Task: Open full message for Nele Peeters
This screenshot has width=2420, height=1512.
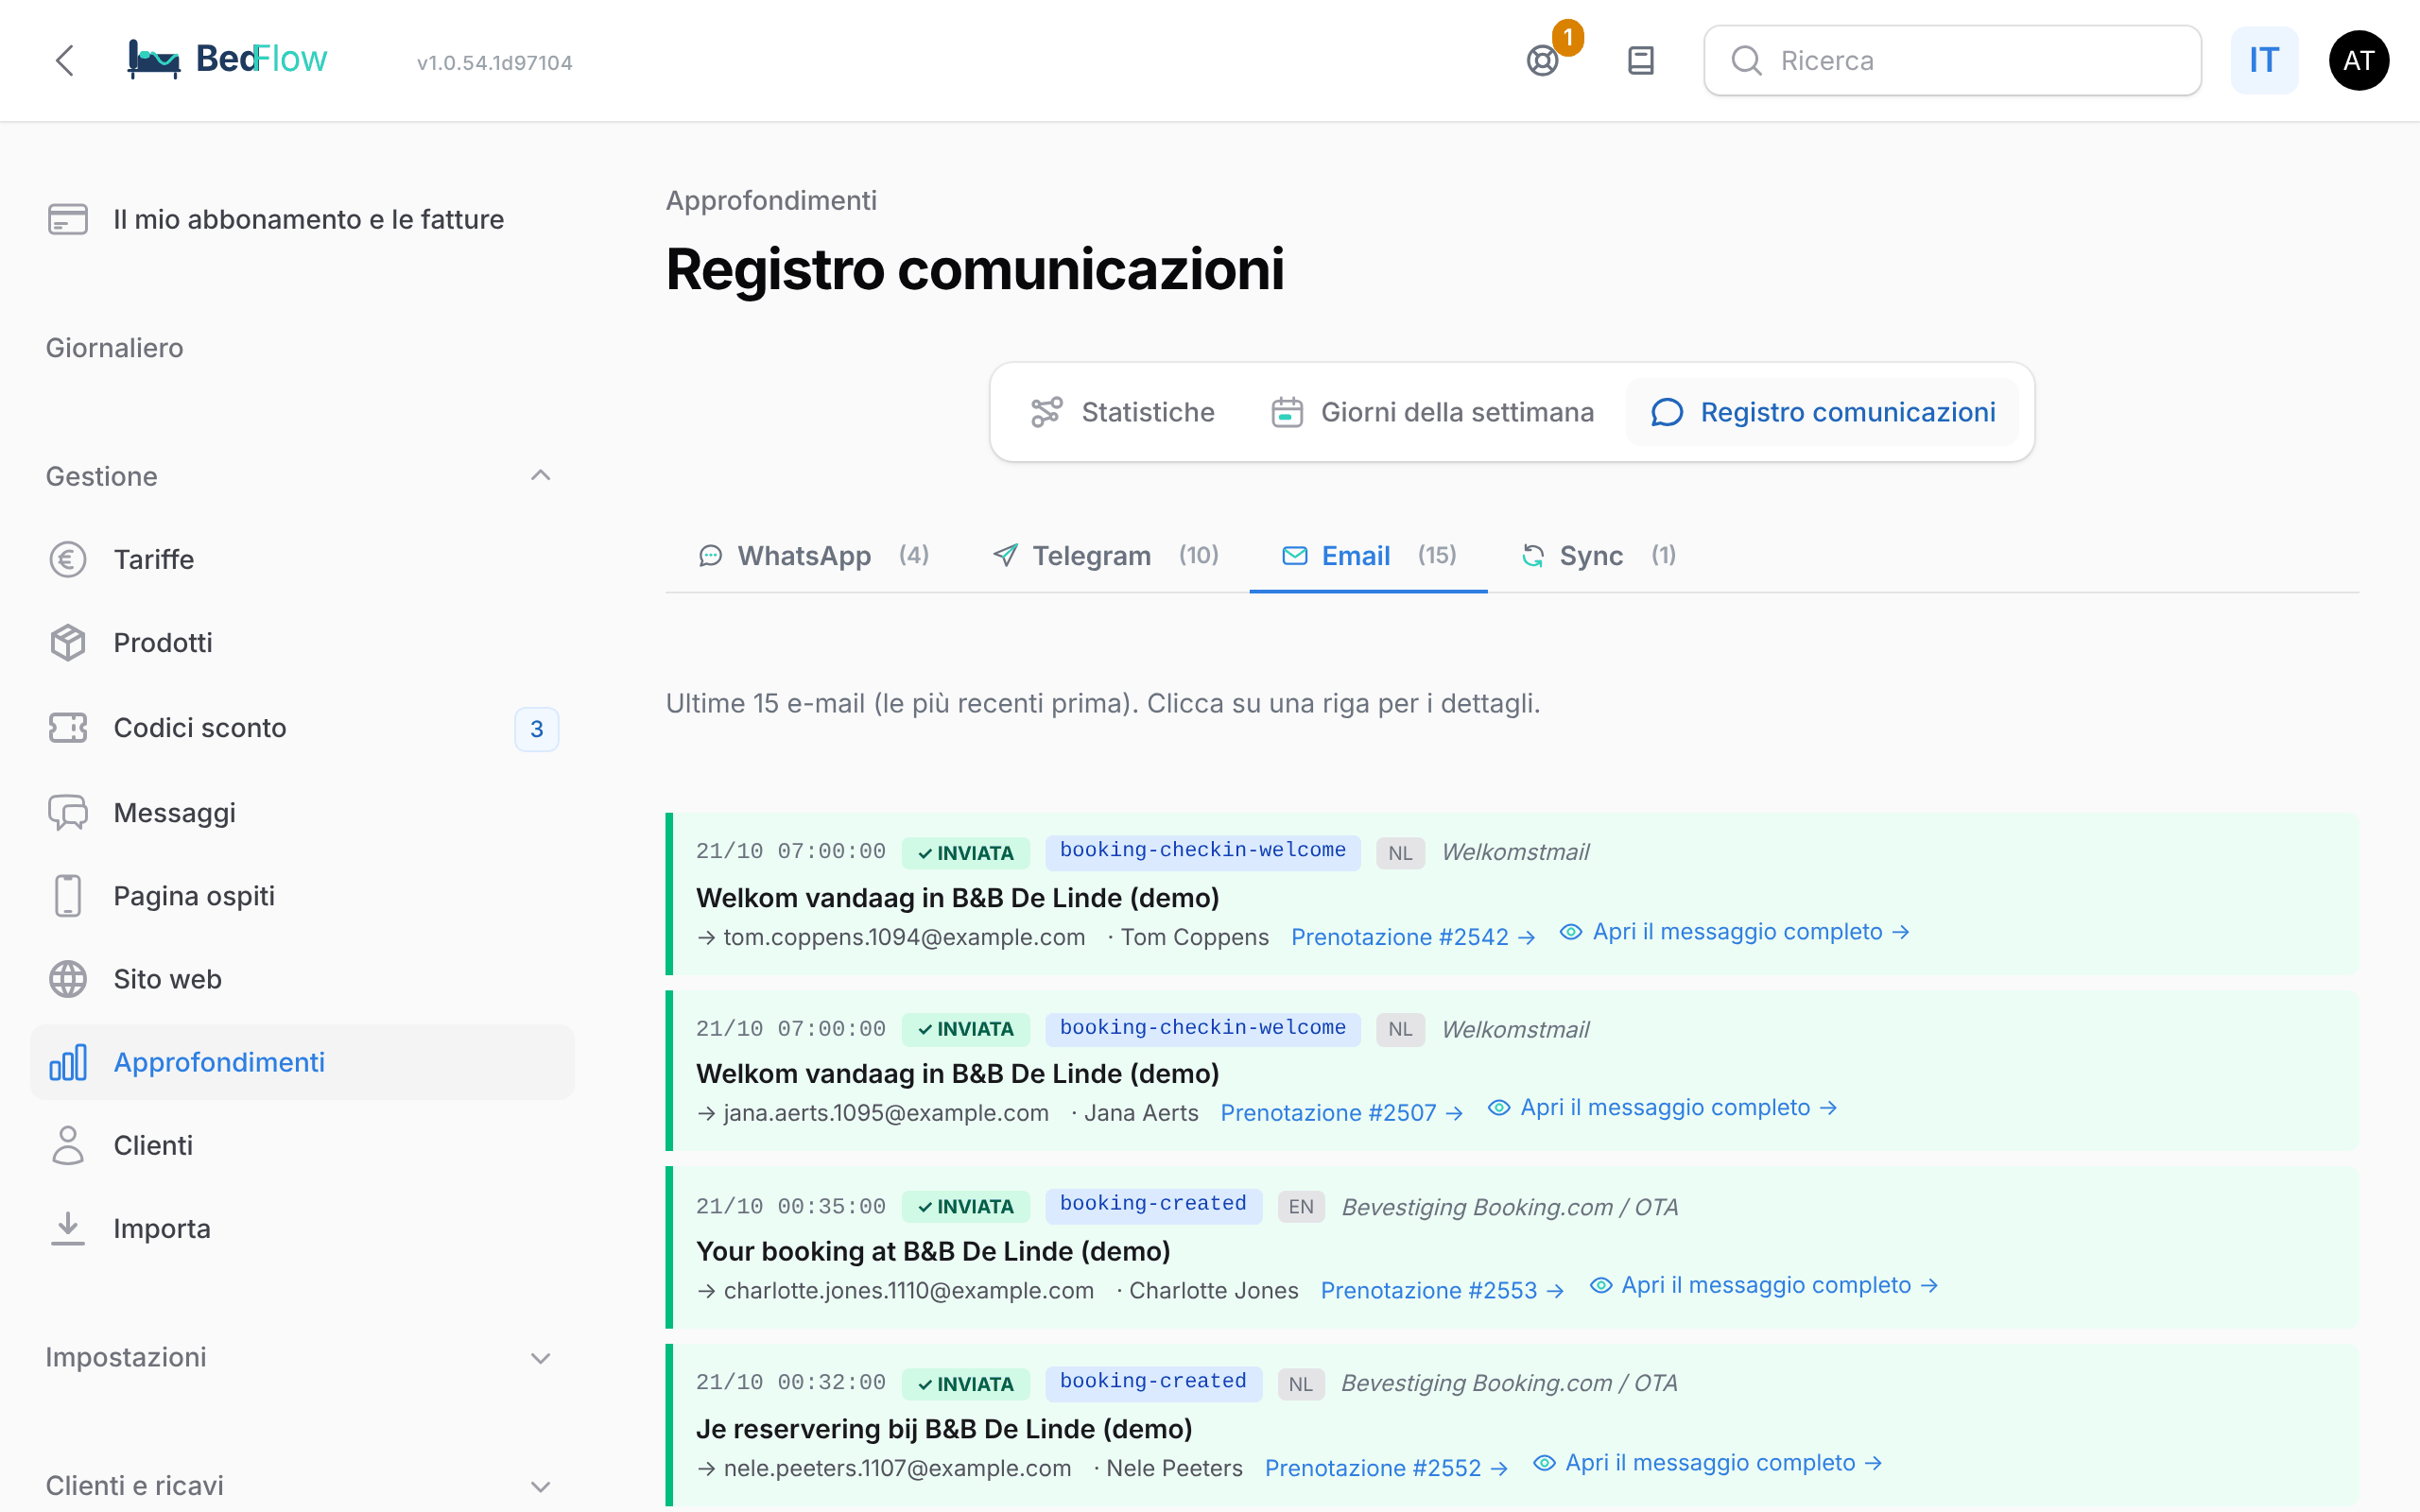Action: coord(1708,1464)
